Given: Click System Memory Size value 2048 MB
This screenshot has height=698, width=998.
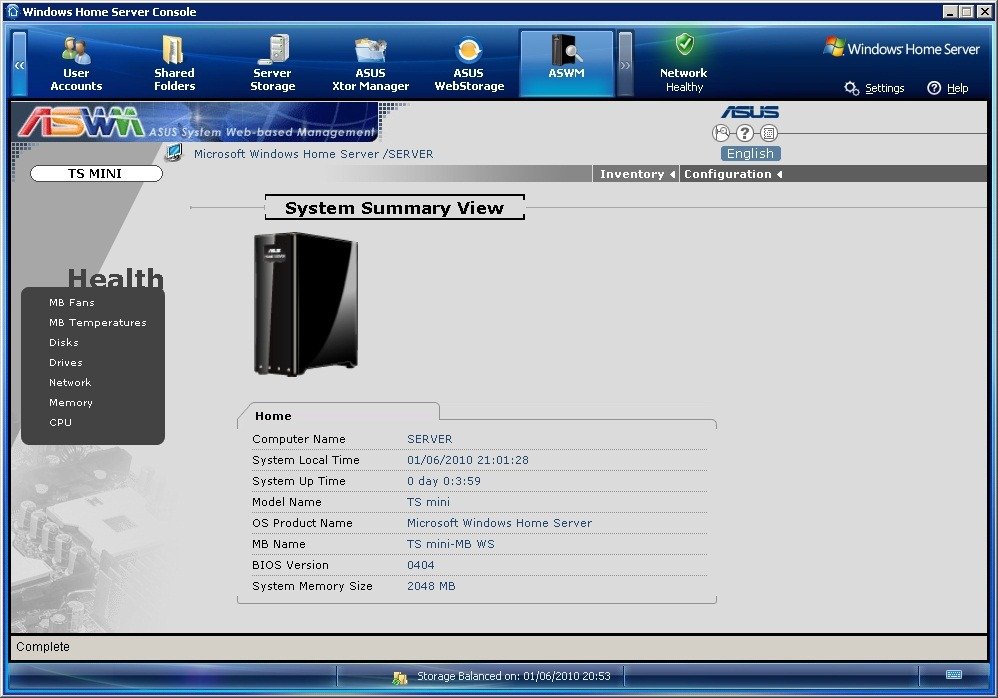Looking at the screenshot, I should (x=431, y=586).
